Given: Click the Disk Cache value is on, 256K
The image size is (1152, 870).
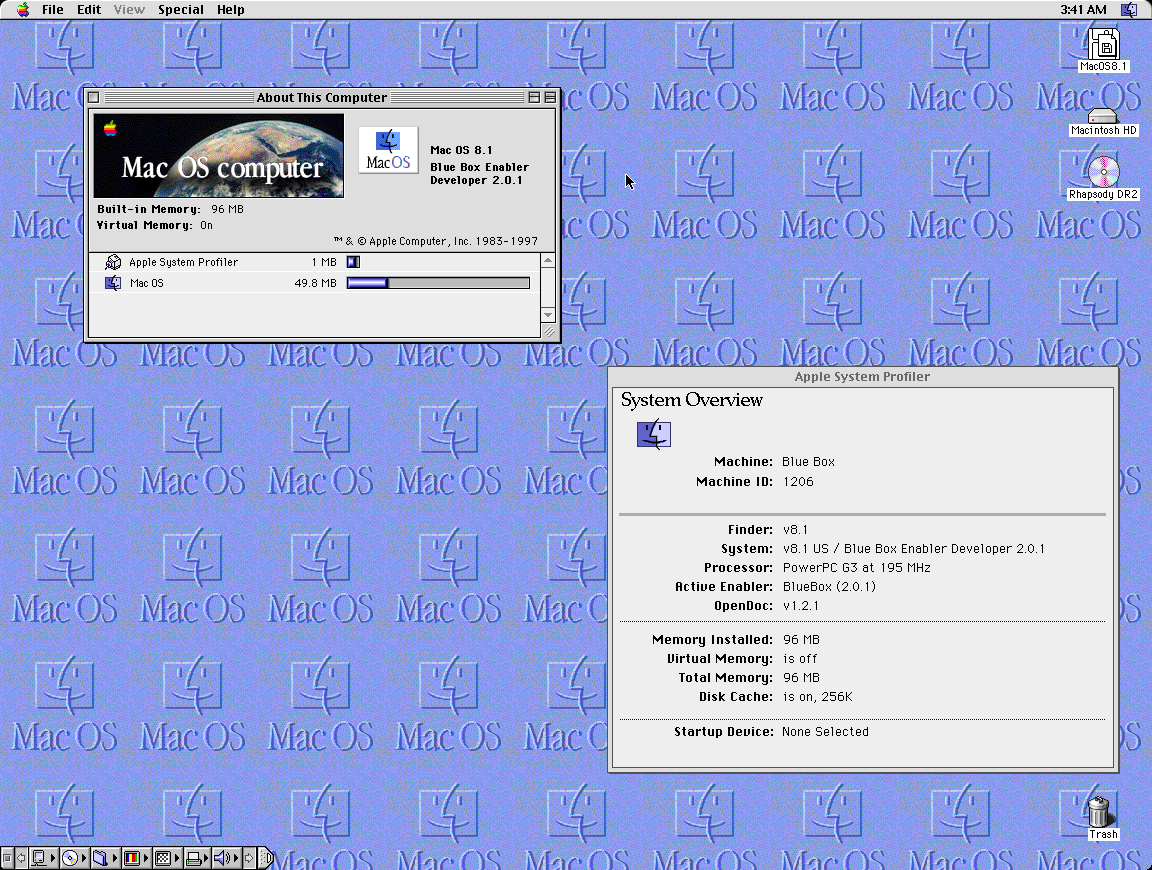Looking at the screenshot, I should point(818,697).
